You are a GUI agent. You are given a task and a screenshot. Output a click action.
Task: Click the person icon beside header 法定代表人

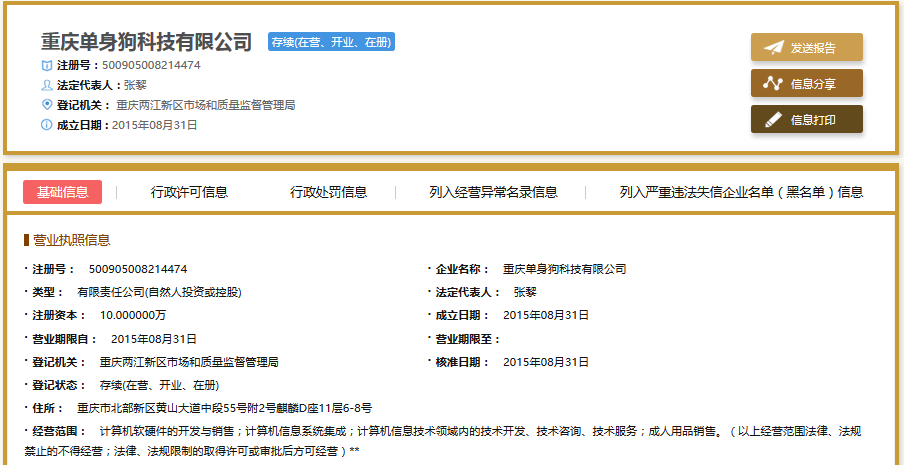click(46, 85)
